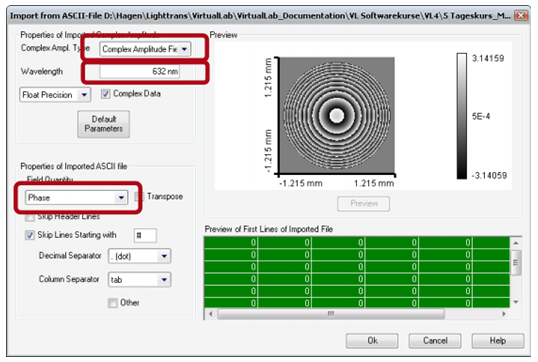
Task: Check the Other column separator checkbox
Action: point(113,303)
